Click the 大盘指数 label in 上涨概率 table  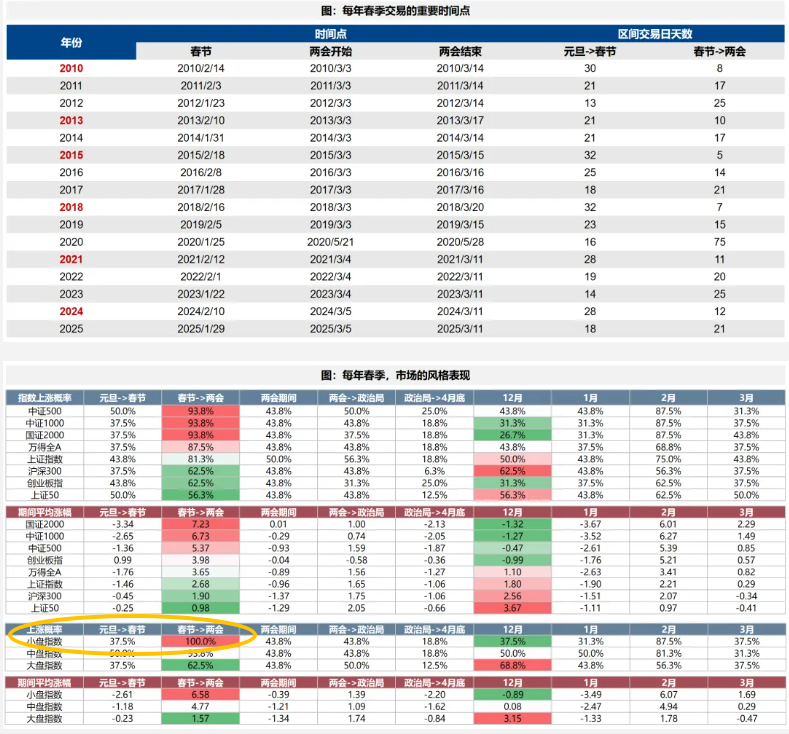45,666
